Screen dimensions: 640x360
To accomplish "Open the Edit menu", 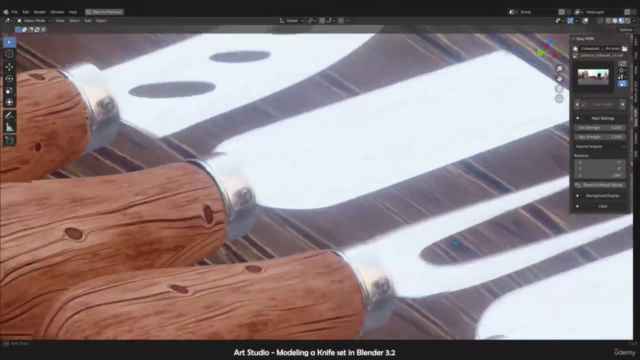I will [x=26, y=12].
